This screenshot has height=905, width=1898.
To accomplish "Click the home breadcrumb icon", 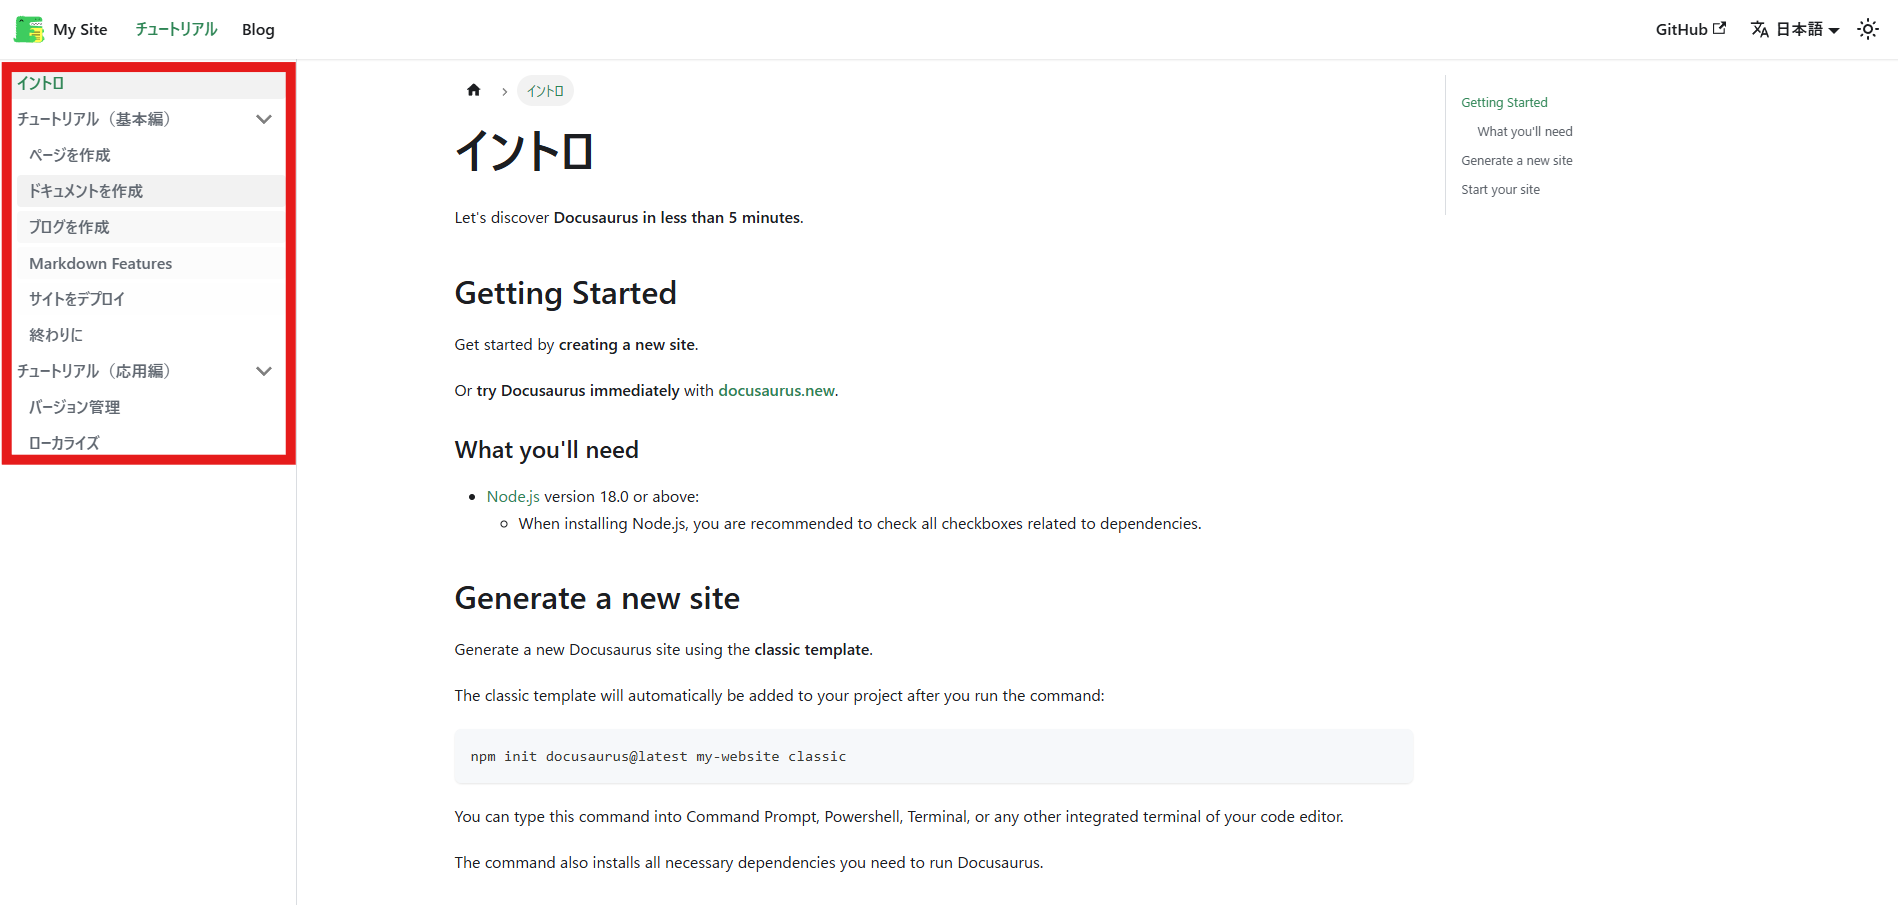I will (474, 90).
